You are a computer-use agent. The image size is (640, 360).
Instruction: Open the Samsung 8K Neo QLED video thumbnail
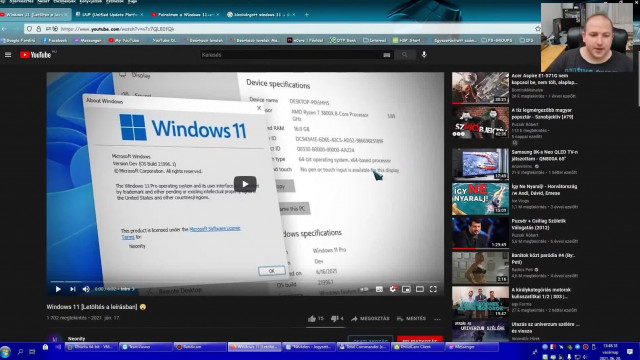click(480, 164)
